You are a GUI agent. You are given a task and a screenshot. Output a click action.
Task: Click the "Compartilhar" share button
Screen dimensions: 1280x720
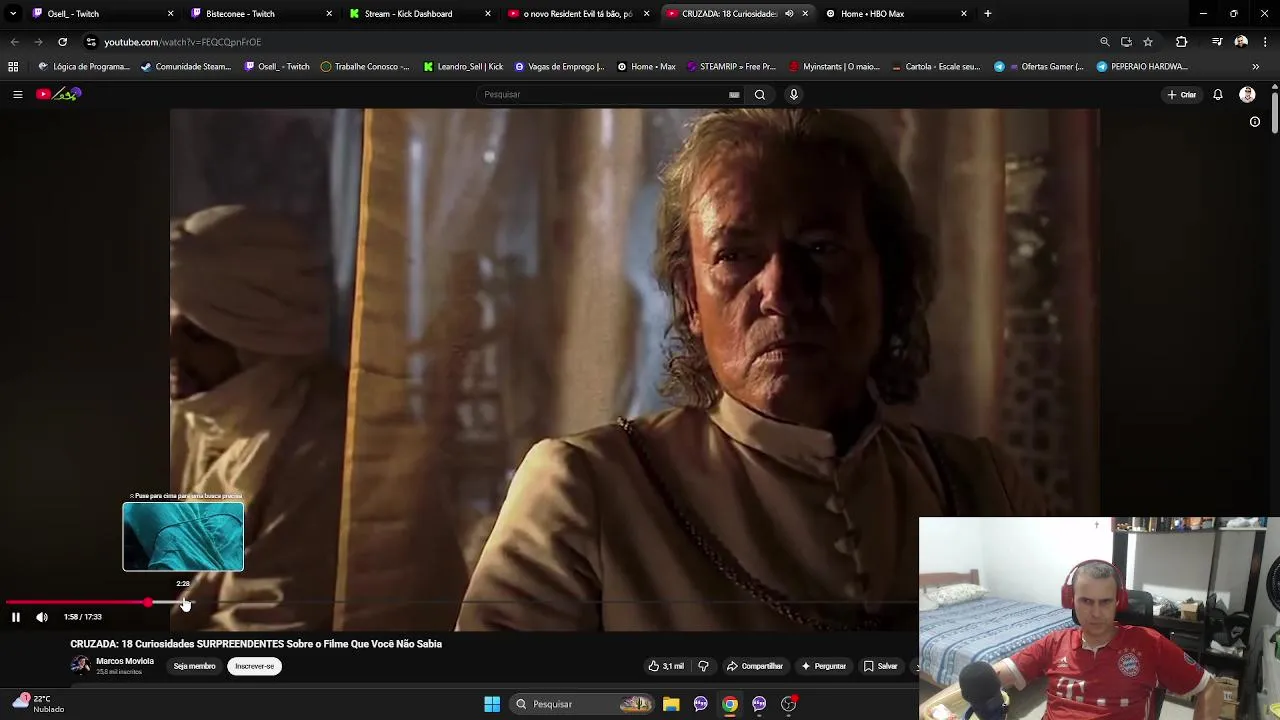point(755,666)
